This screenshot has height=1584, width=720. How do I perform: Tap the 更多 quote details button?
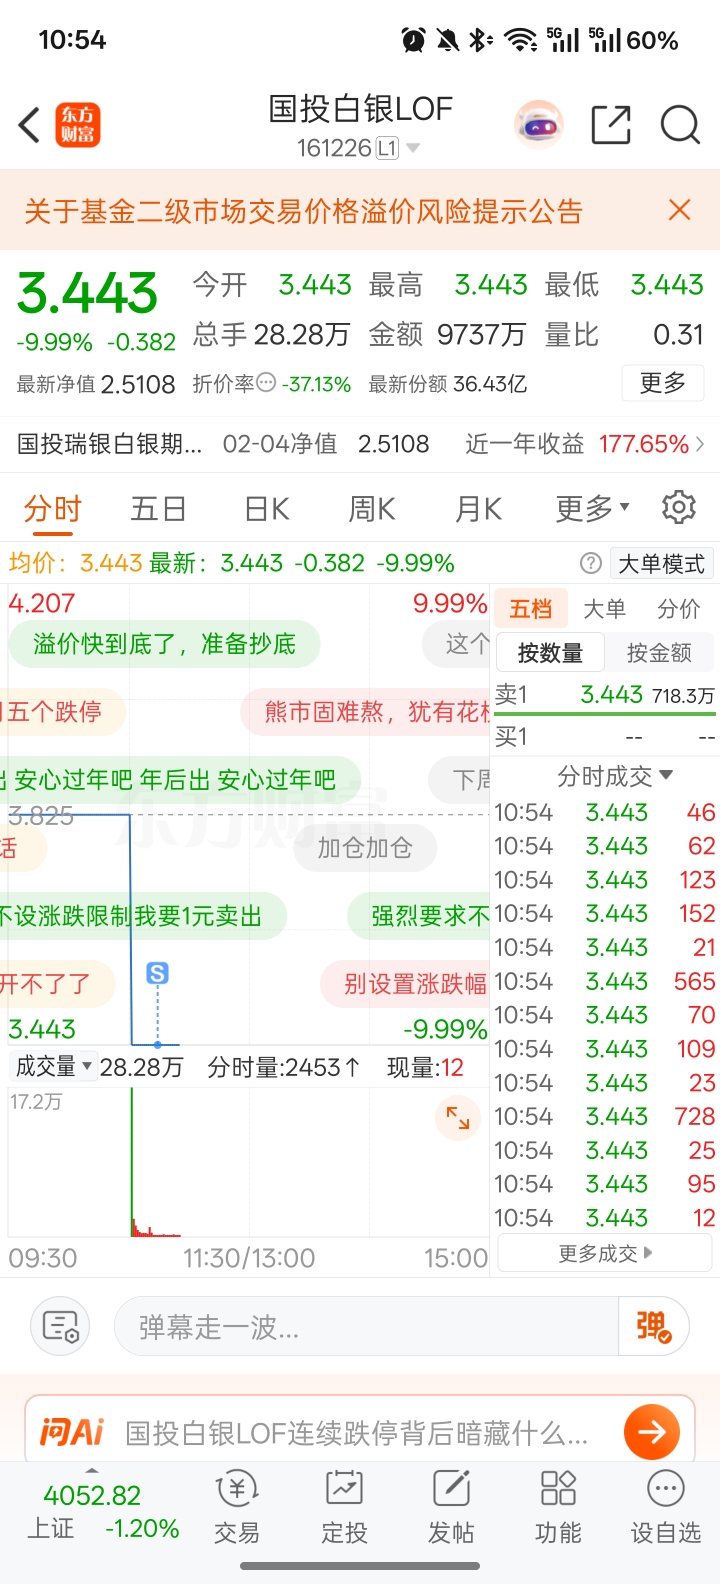pos(662,383)
